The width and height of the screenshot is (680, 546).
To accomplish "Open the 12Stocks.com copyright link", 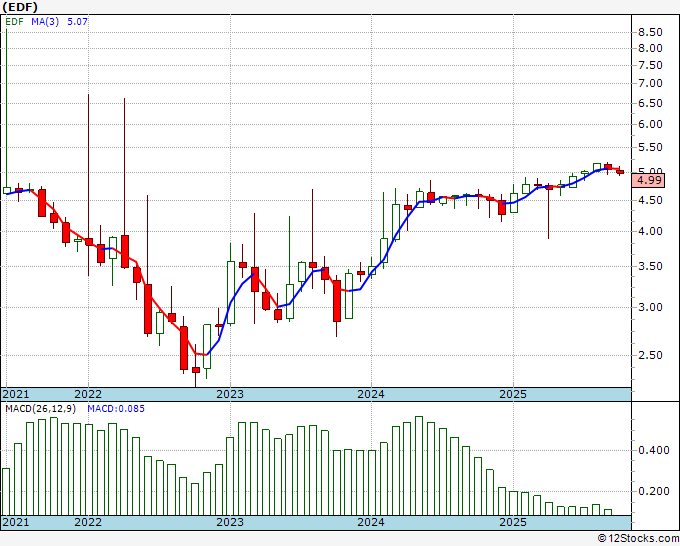I will 638,538.
